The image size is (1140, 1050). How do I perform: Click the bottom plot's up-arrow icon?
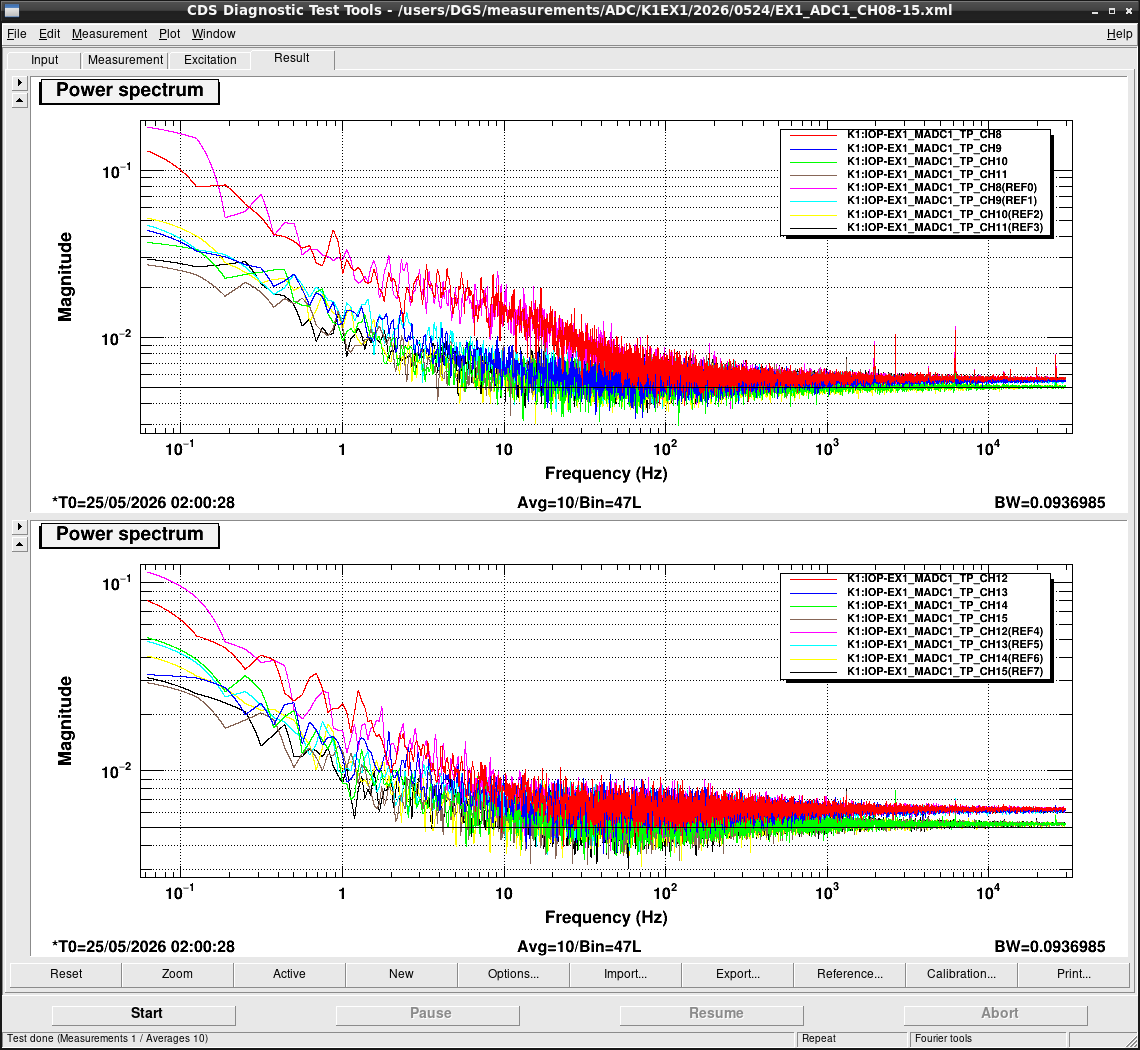click(20, 544)
